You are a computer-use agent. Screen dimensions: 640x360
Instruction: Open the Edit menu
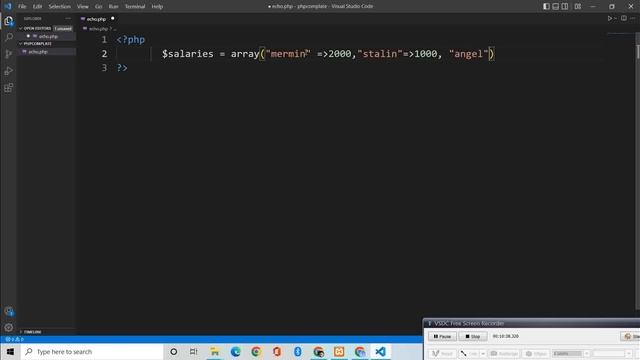pos(37,7)
